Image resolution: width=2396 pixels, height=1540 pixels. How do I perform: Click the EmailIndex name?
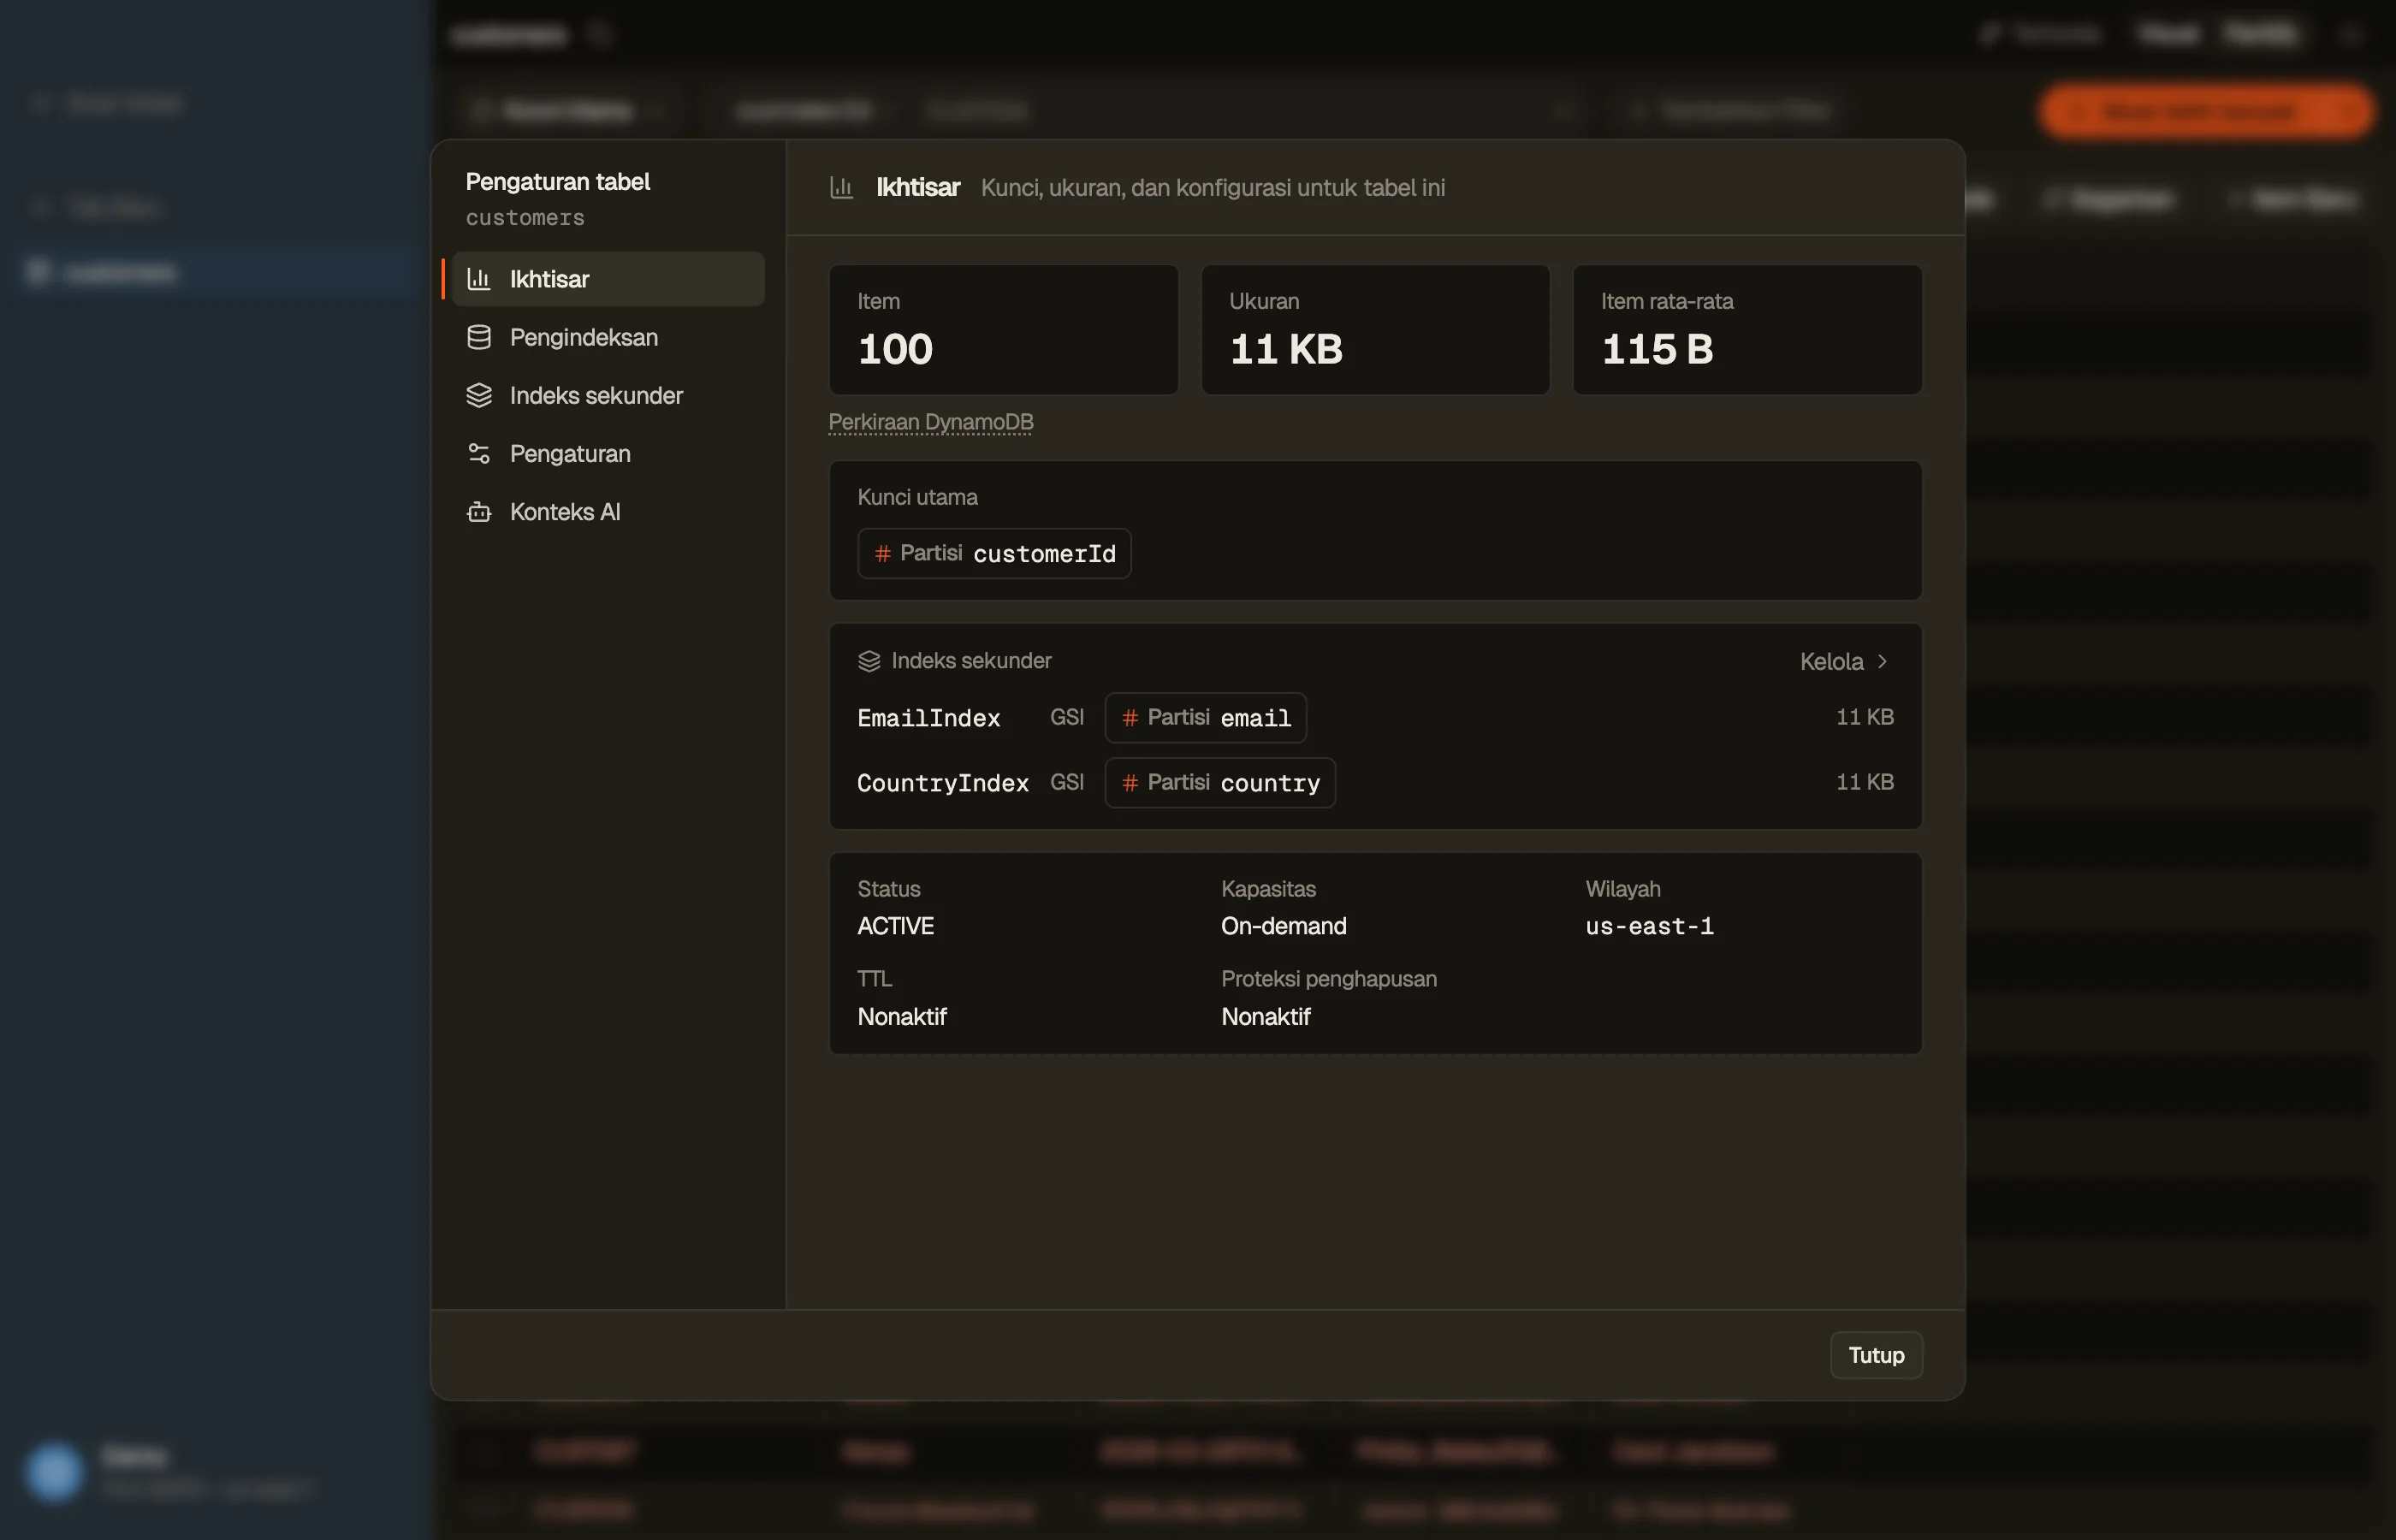pyautogui.click(x=929, y=718)
